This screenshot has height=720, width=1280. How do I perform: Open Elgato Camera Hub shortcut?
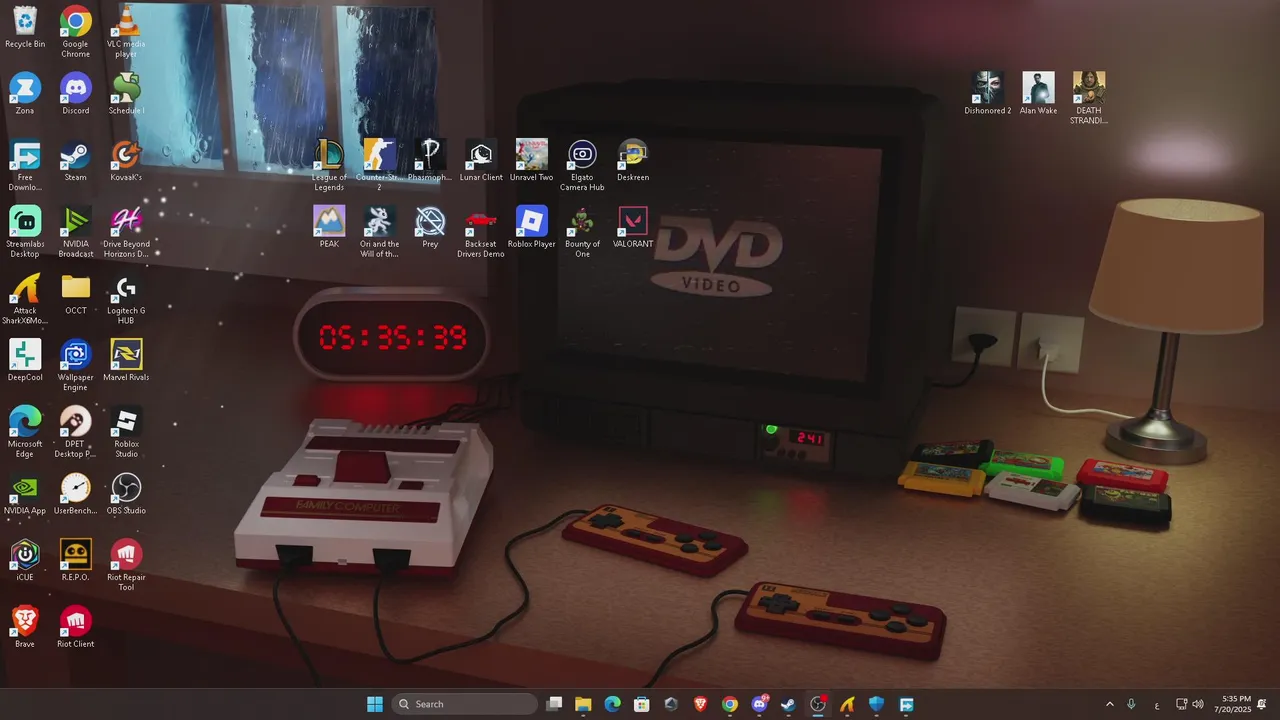coord(582,166)
